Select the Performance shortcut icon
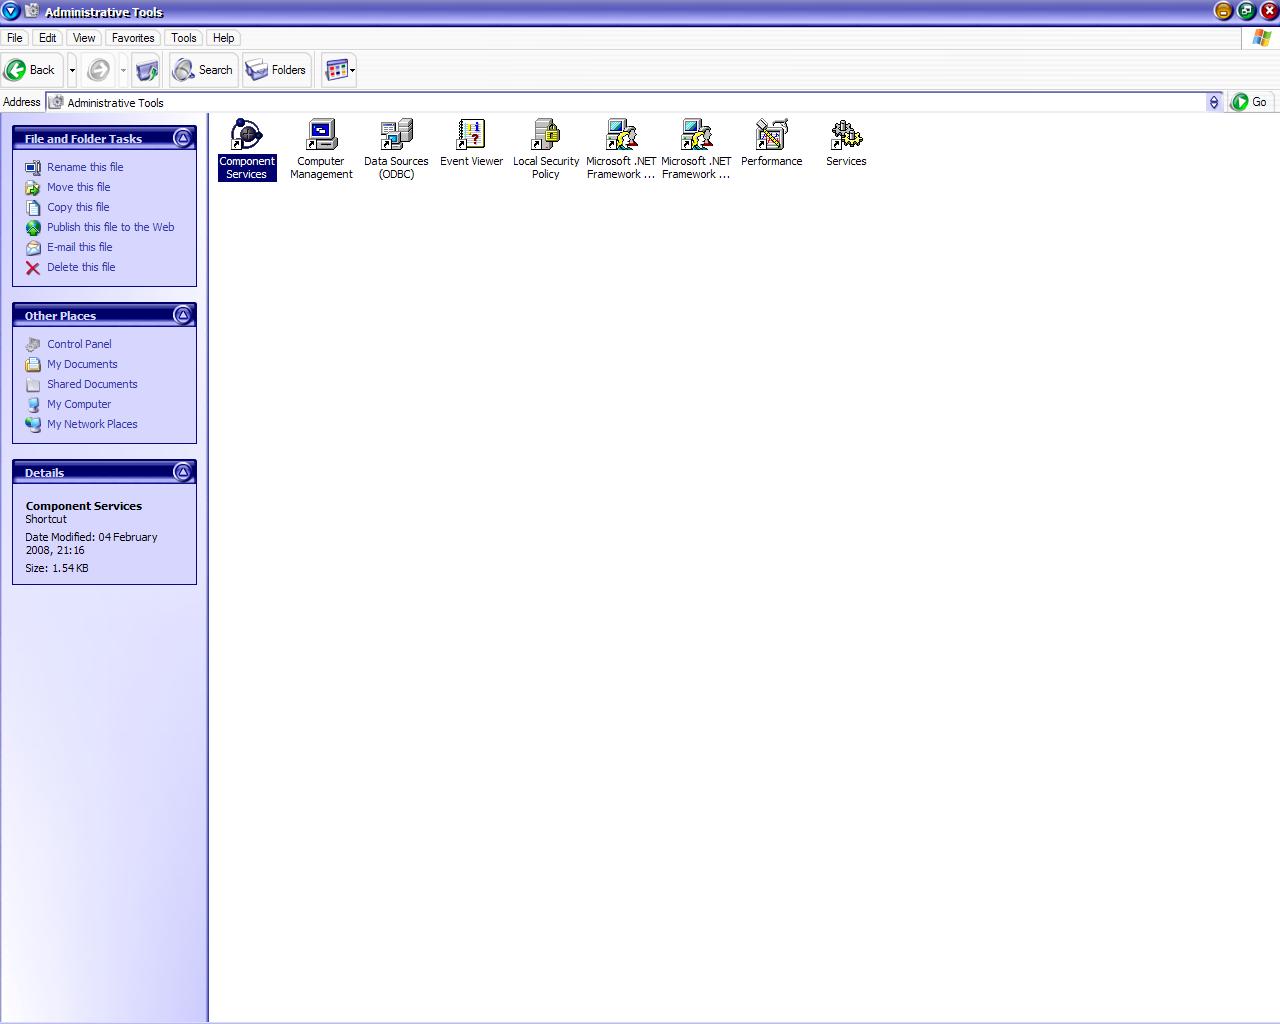 pyautogui.click(x=771, y=134)
